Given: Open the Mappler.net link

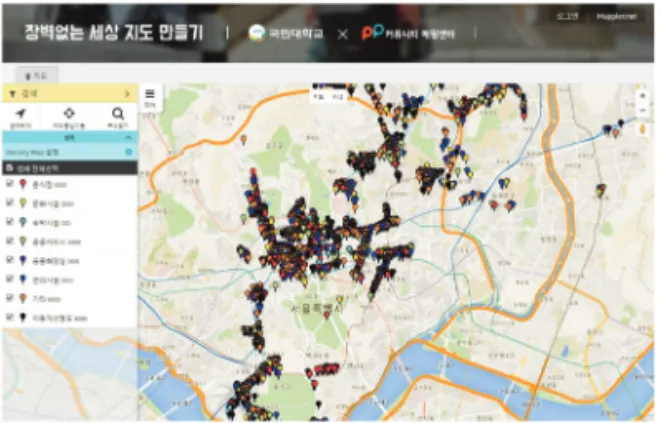Looking at the screenshot, I should tap(616, 16).
